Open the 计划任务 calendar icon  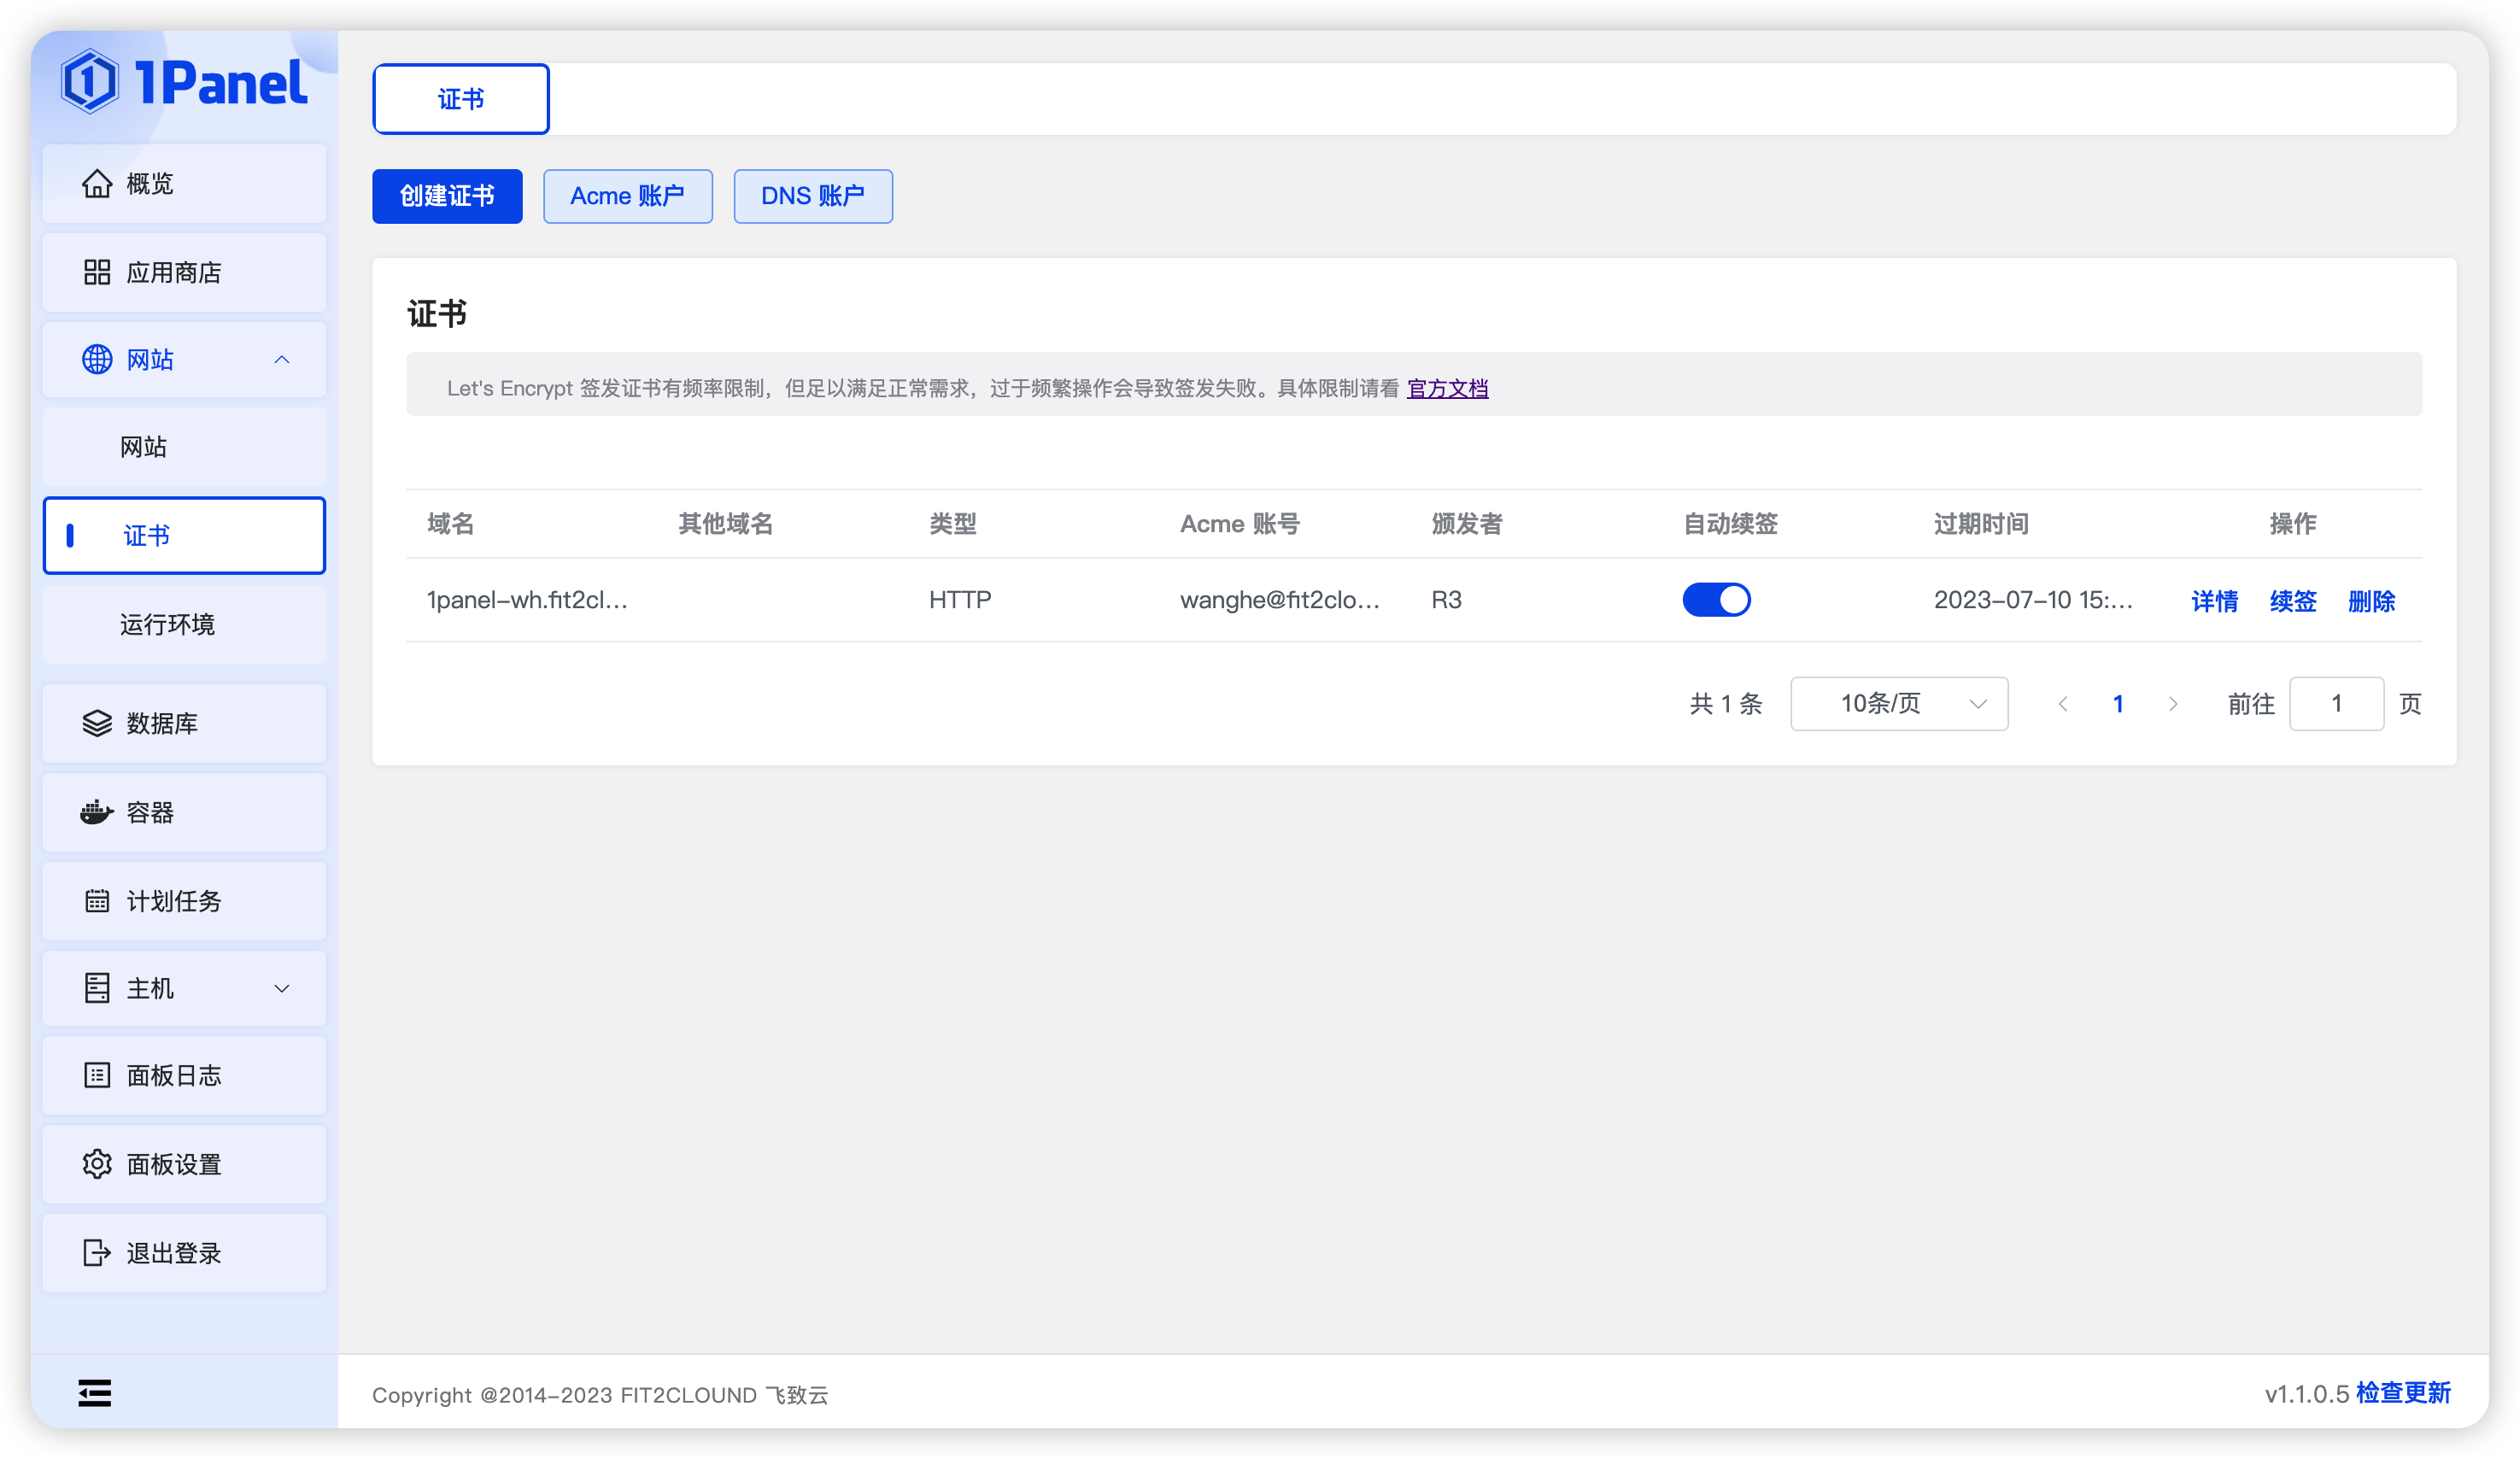point(97,901)
